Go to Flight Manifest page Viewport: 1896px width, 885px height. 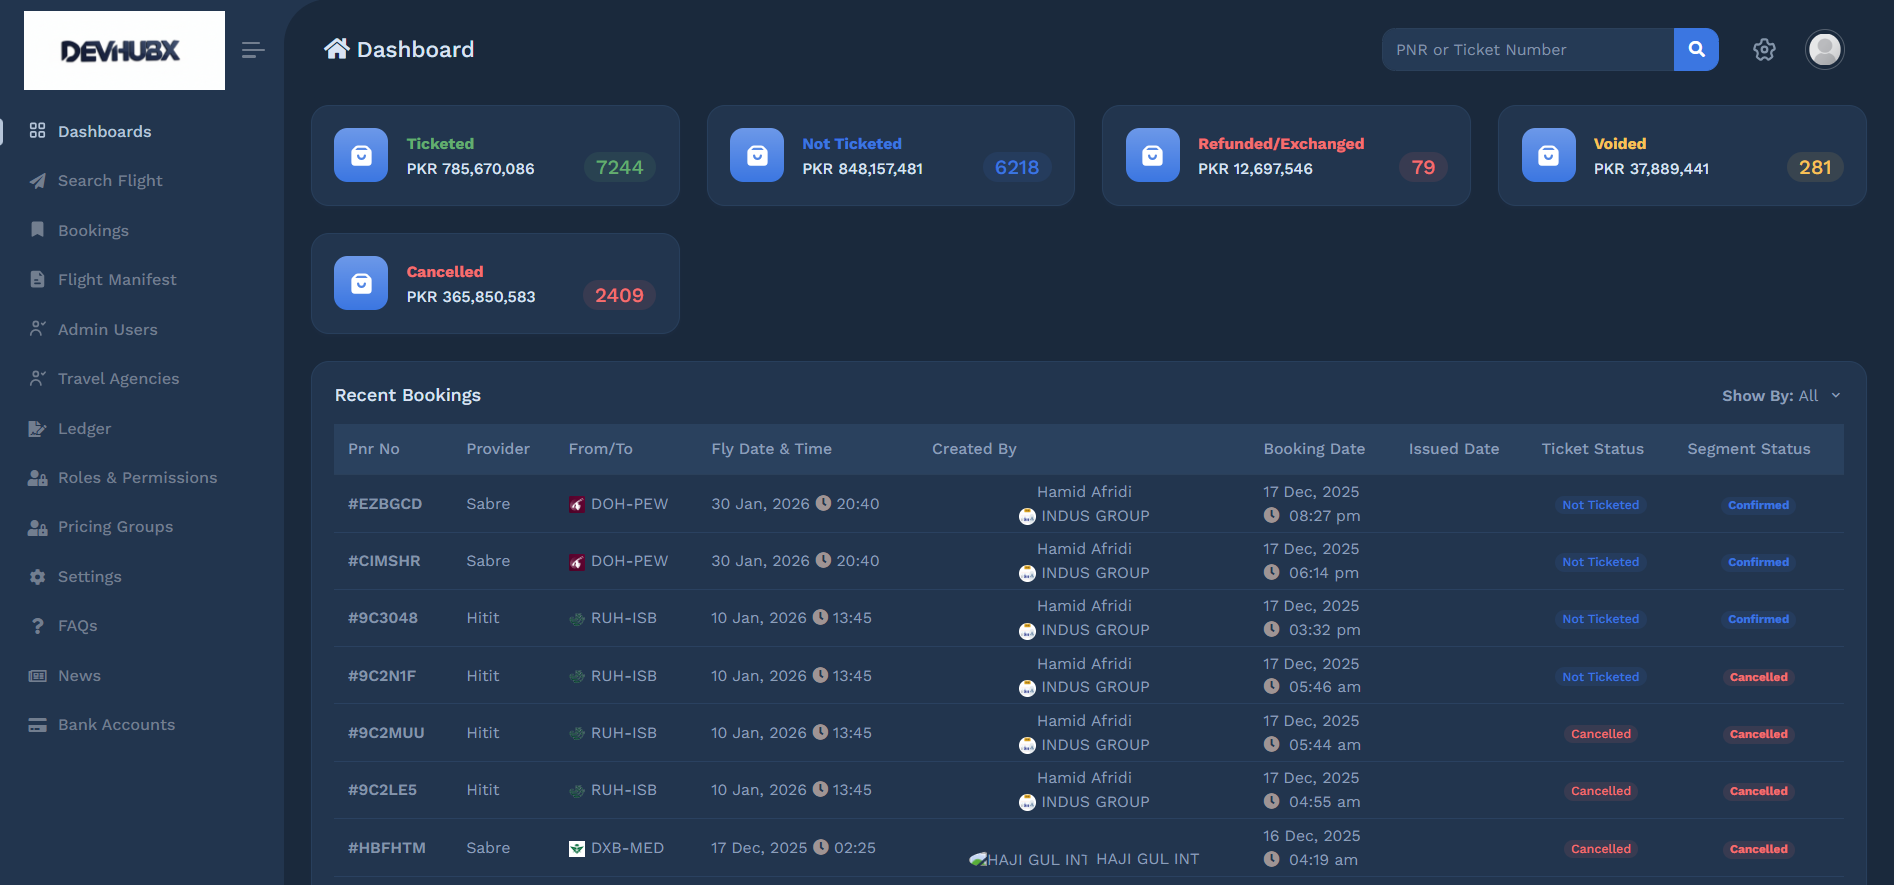(117, 280)
